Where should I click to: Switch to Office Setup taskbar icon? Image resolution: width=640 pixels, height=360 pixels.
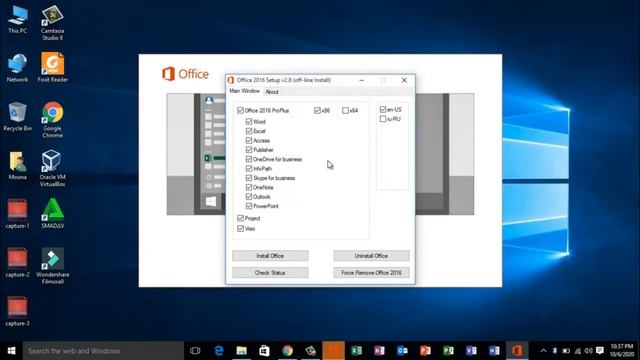517,351
